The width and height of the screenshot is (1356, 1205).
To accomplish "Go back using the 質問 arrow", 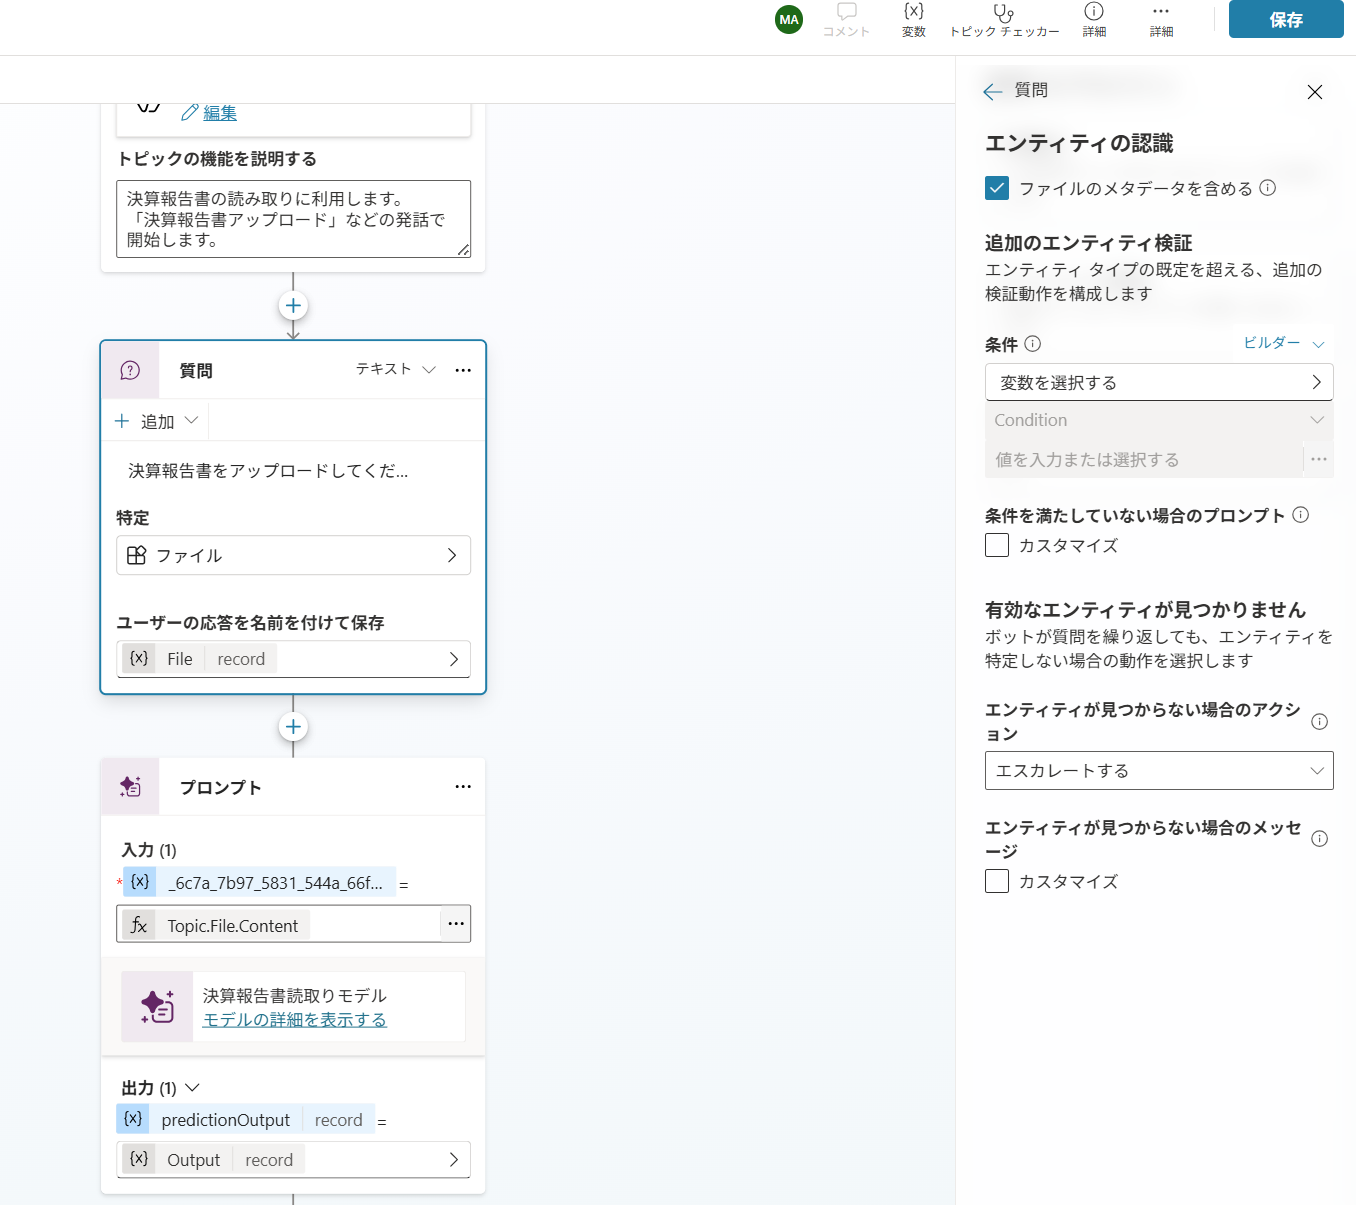I will [x=992, y=91].
